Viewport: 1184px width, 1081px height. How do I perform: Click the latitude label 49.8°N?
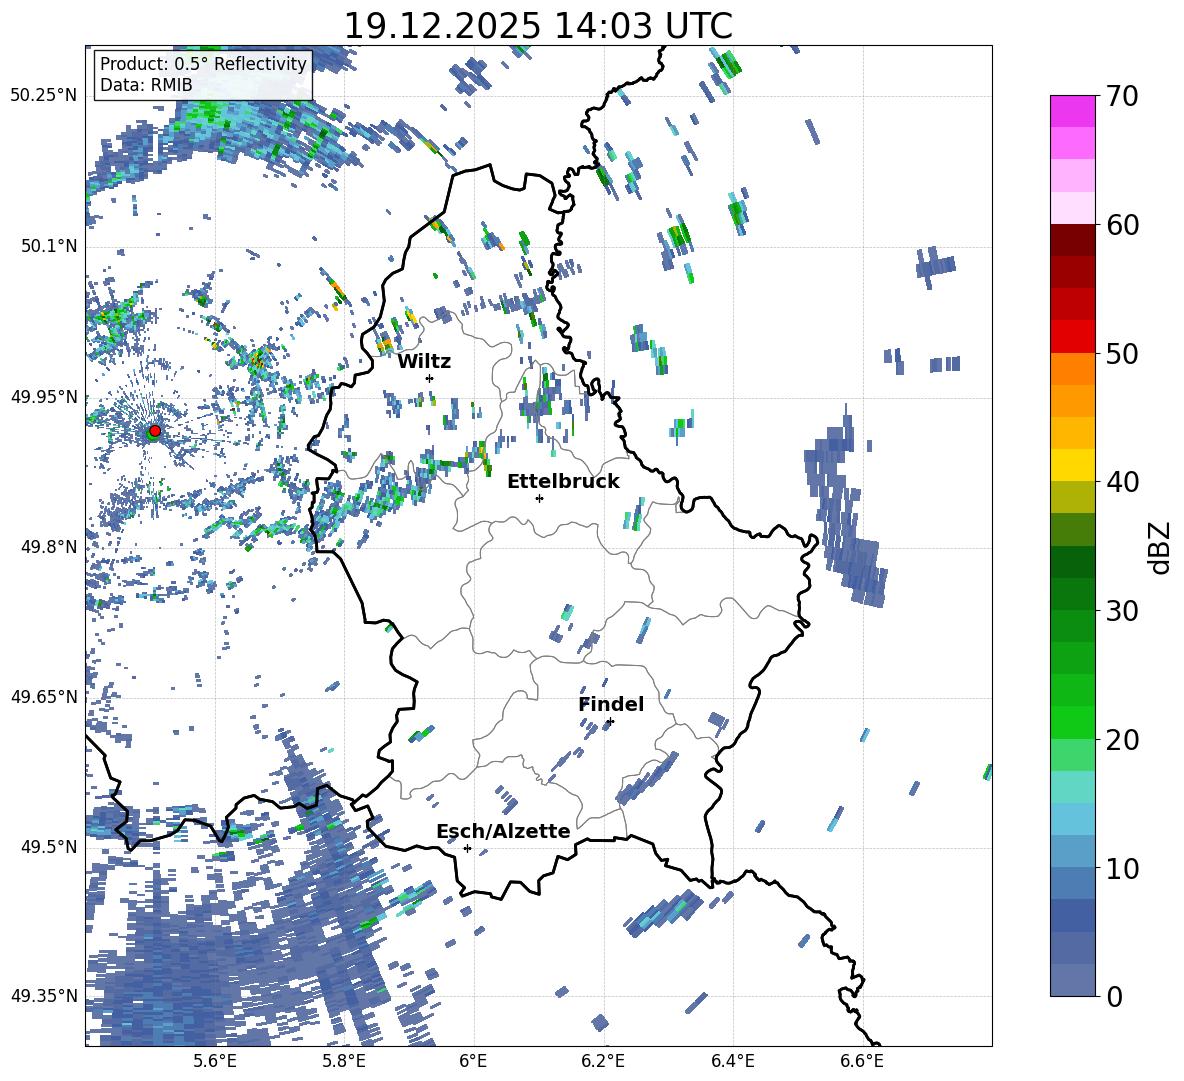(x=48, y=547)
